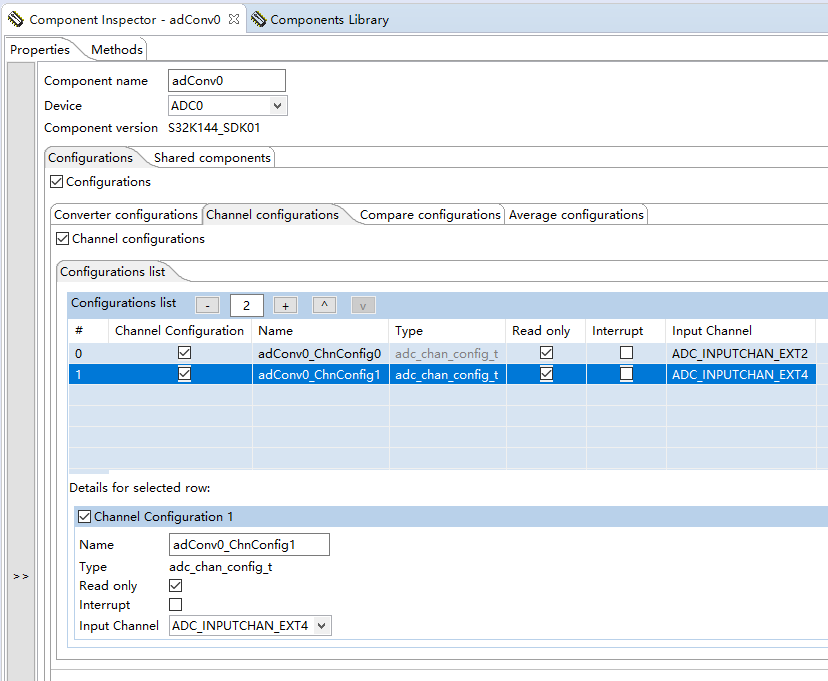The image size is (828, 681).
Task: Toggle Interrupt checkbox in row 0
Action: click(x=626, y=353)
